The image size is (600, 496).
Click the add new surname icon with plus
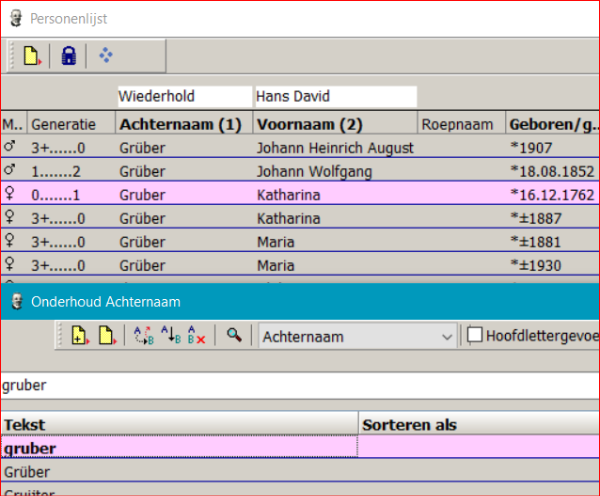click(x=80, y=337)
